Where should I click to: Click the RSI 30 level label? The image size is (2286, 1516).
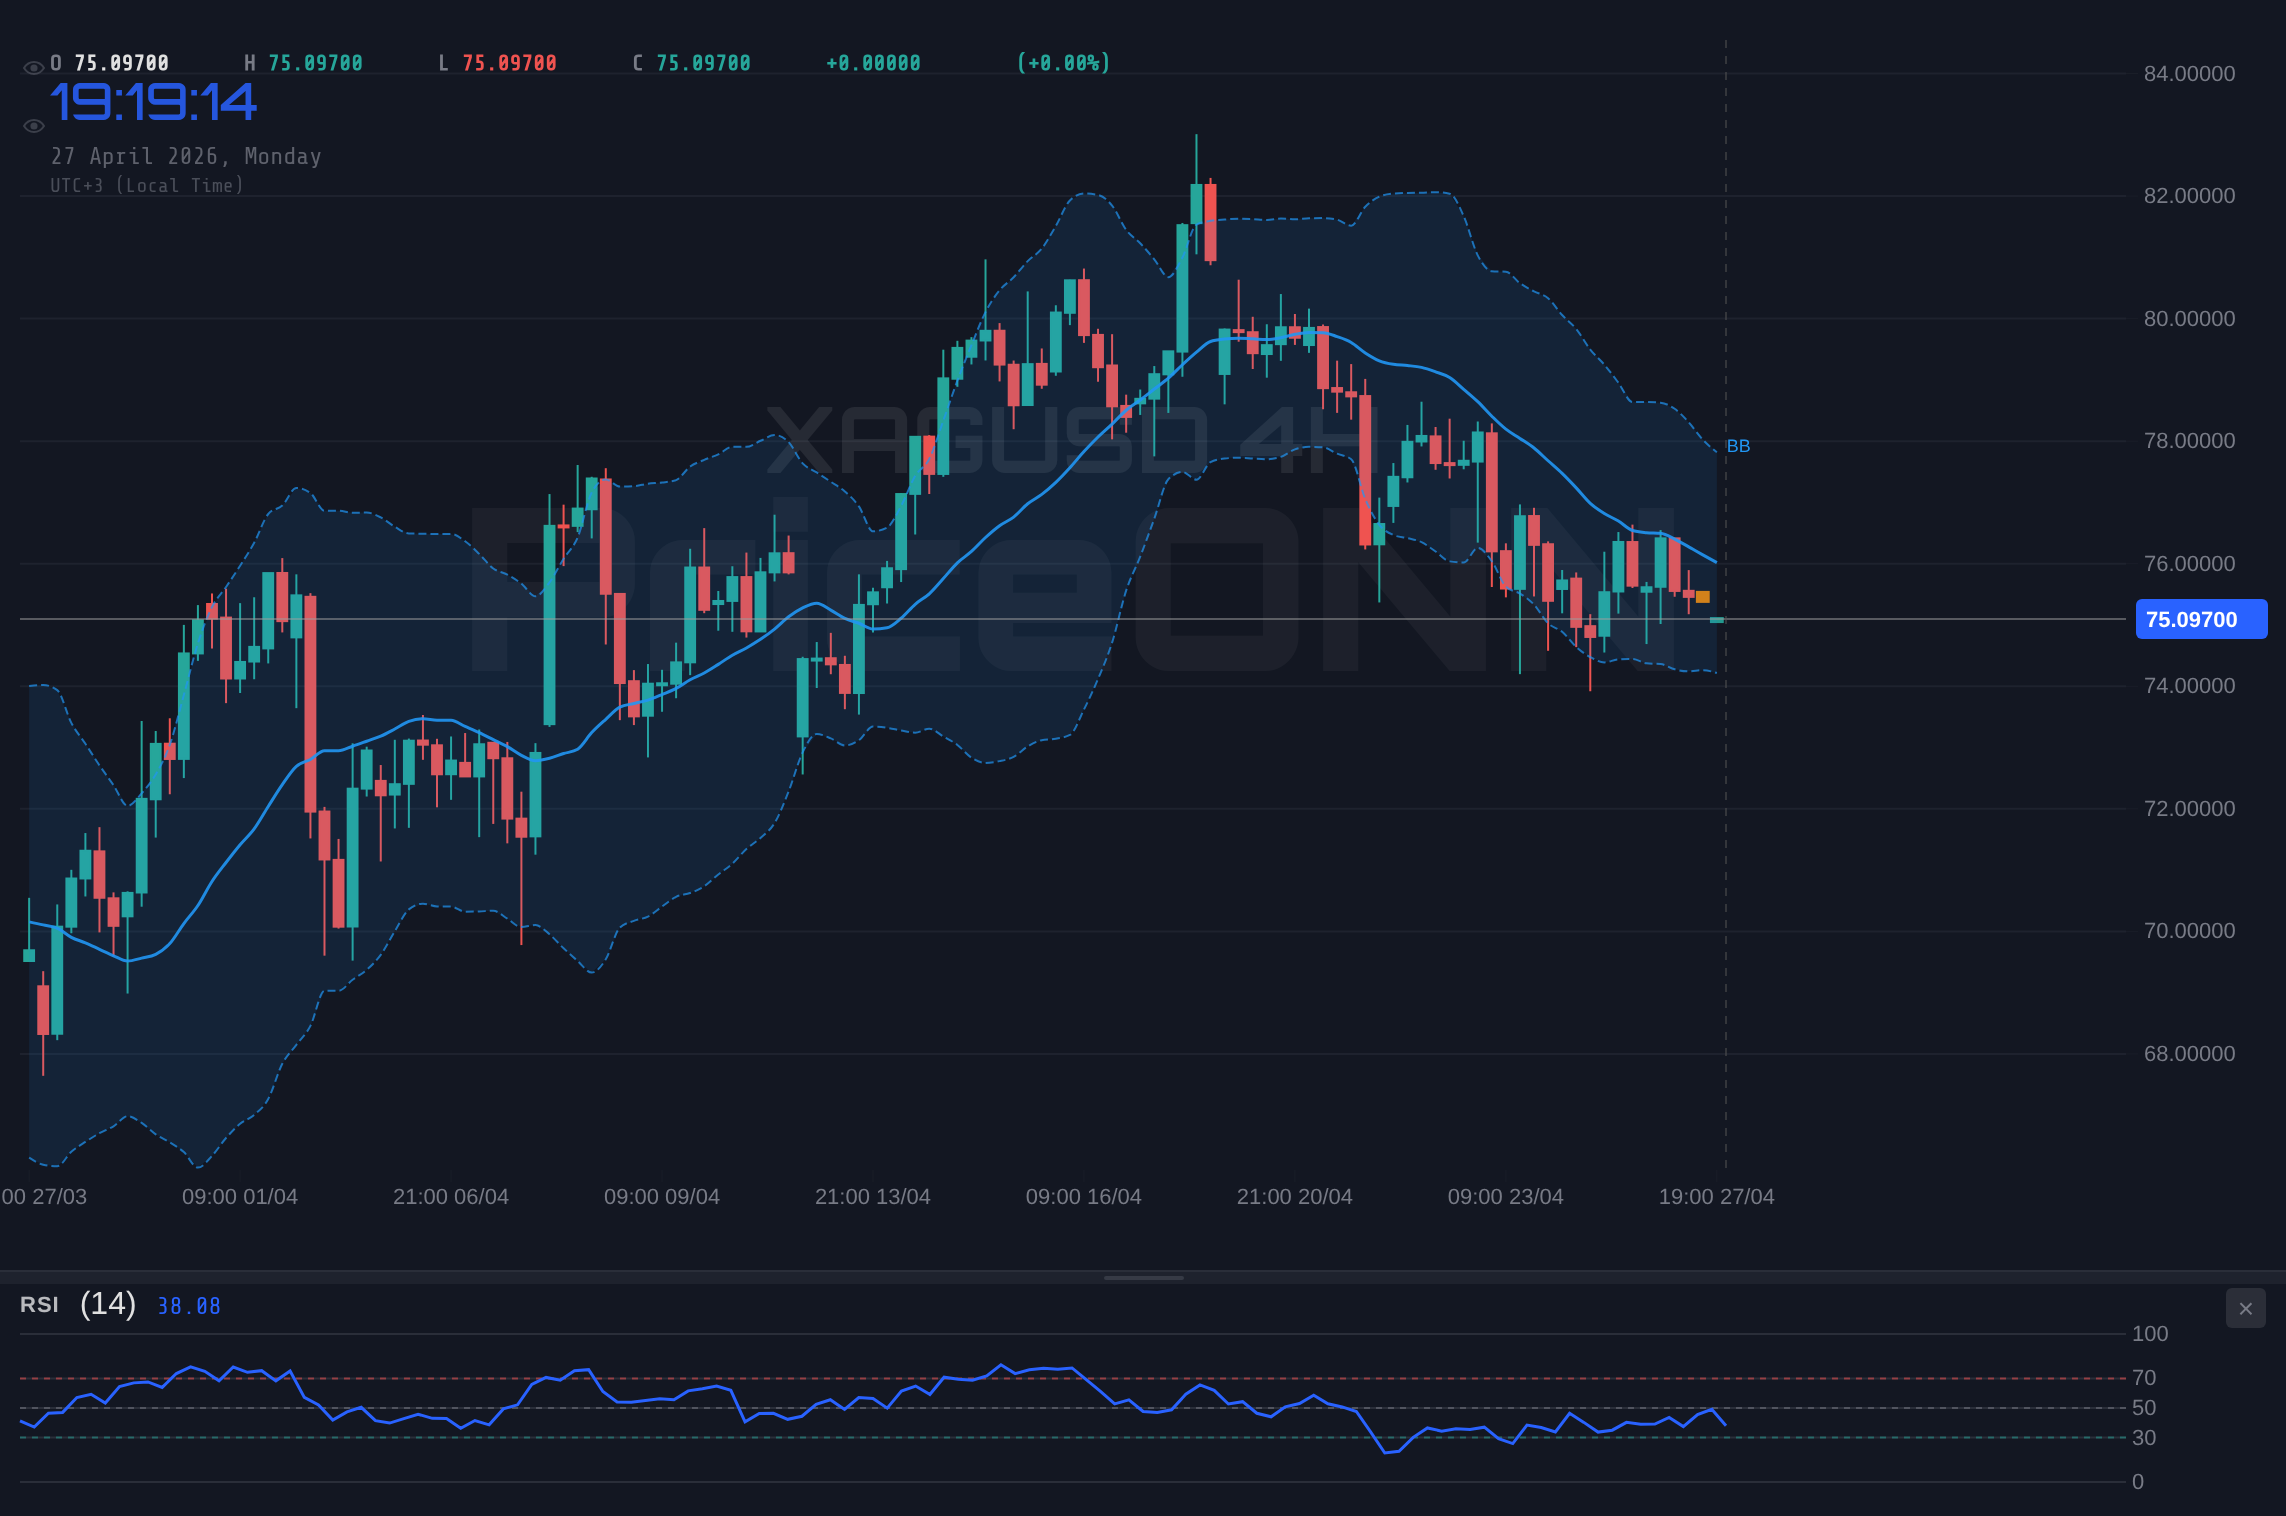coord(2144,1438)
